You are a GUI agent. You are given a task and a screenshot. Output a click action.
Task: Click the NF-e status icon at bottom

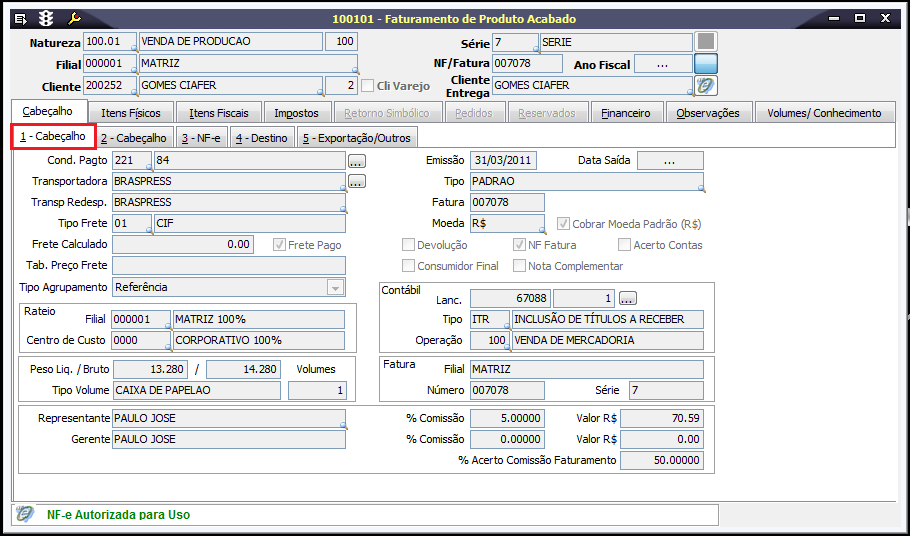[x=27, y=514]
